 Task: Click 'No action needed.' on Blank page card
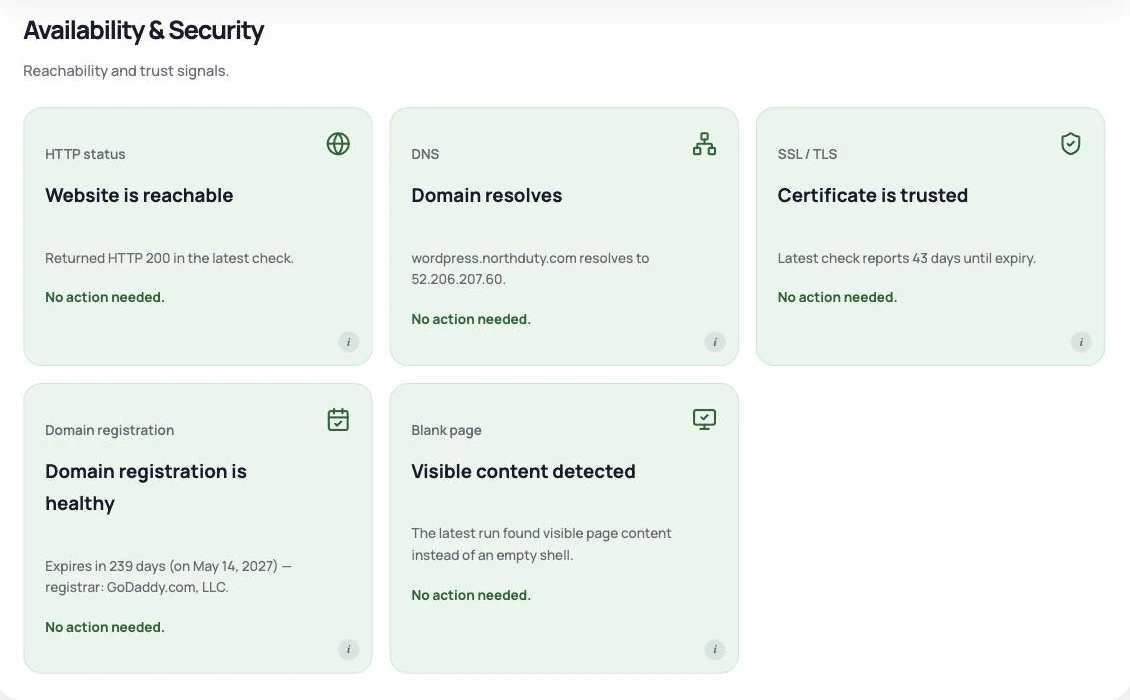pos(471,595)
